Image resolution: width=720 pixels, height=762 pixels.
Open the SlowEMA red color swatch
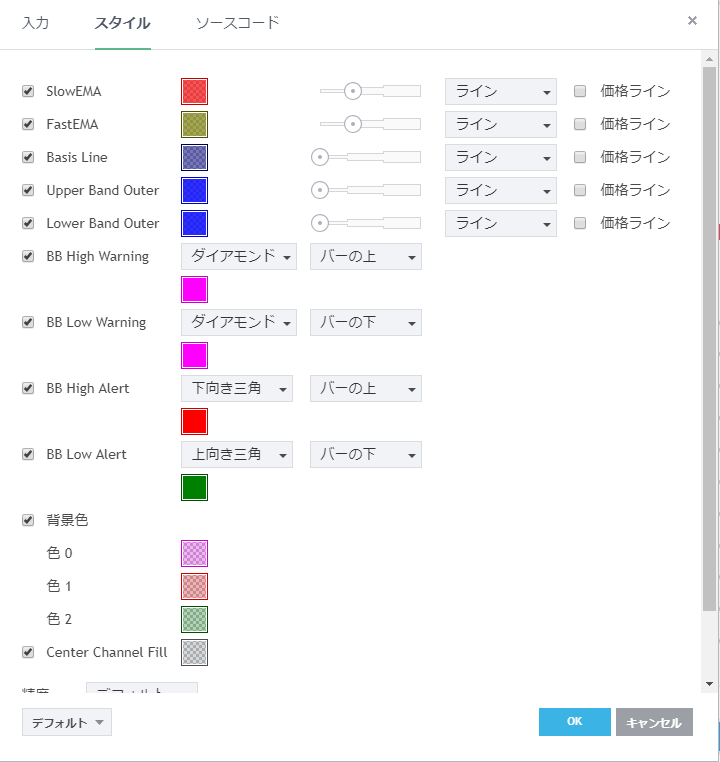194,92
